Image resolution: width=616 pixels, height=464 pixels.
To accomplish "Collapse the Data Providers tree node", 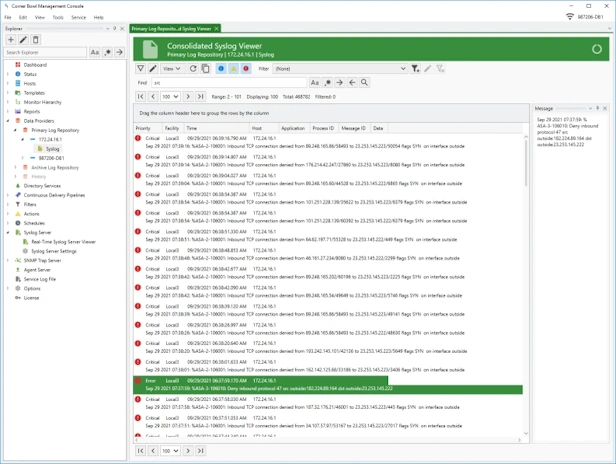I will coord(7,121).
